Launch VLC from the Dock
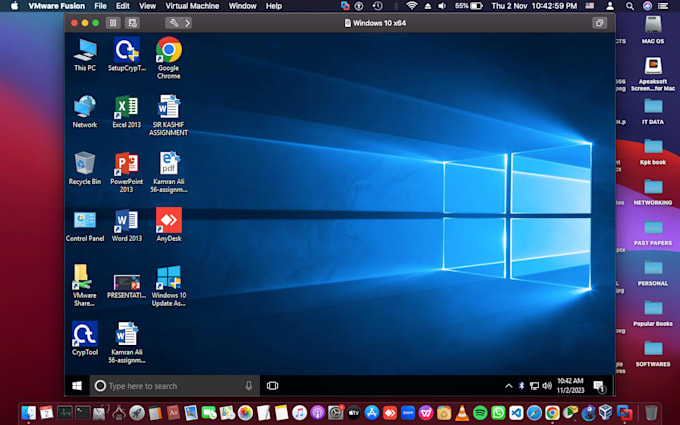The width and height of the screenshot is (680, 425). 462,413
